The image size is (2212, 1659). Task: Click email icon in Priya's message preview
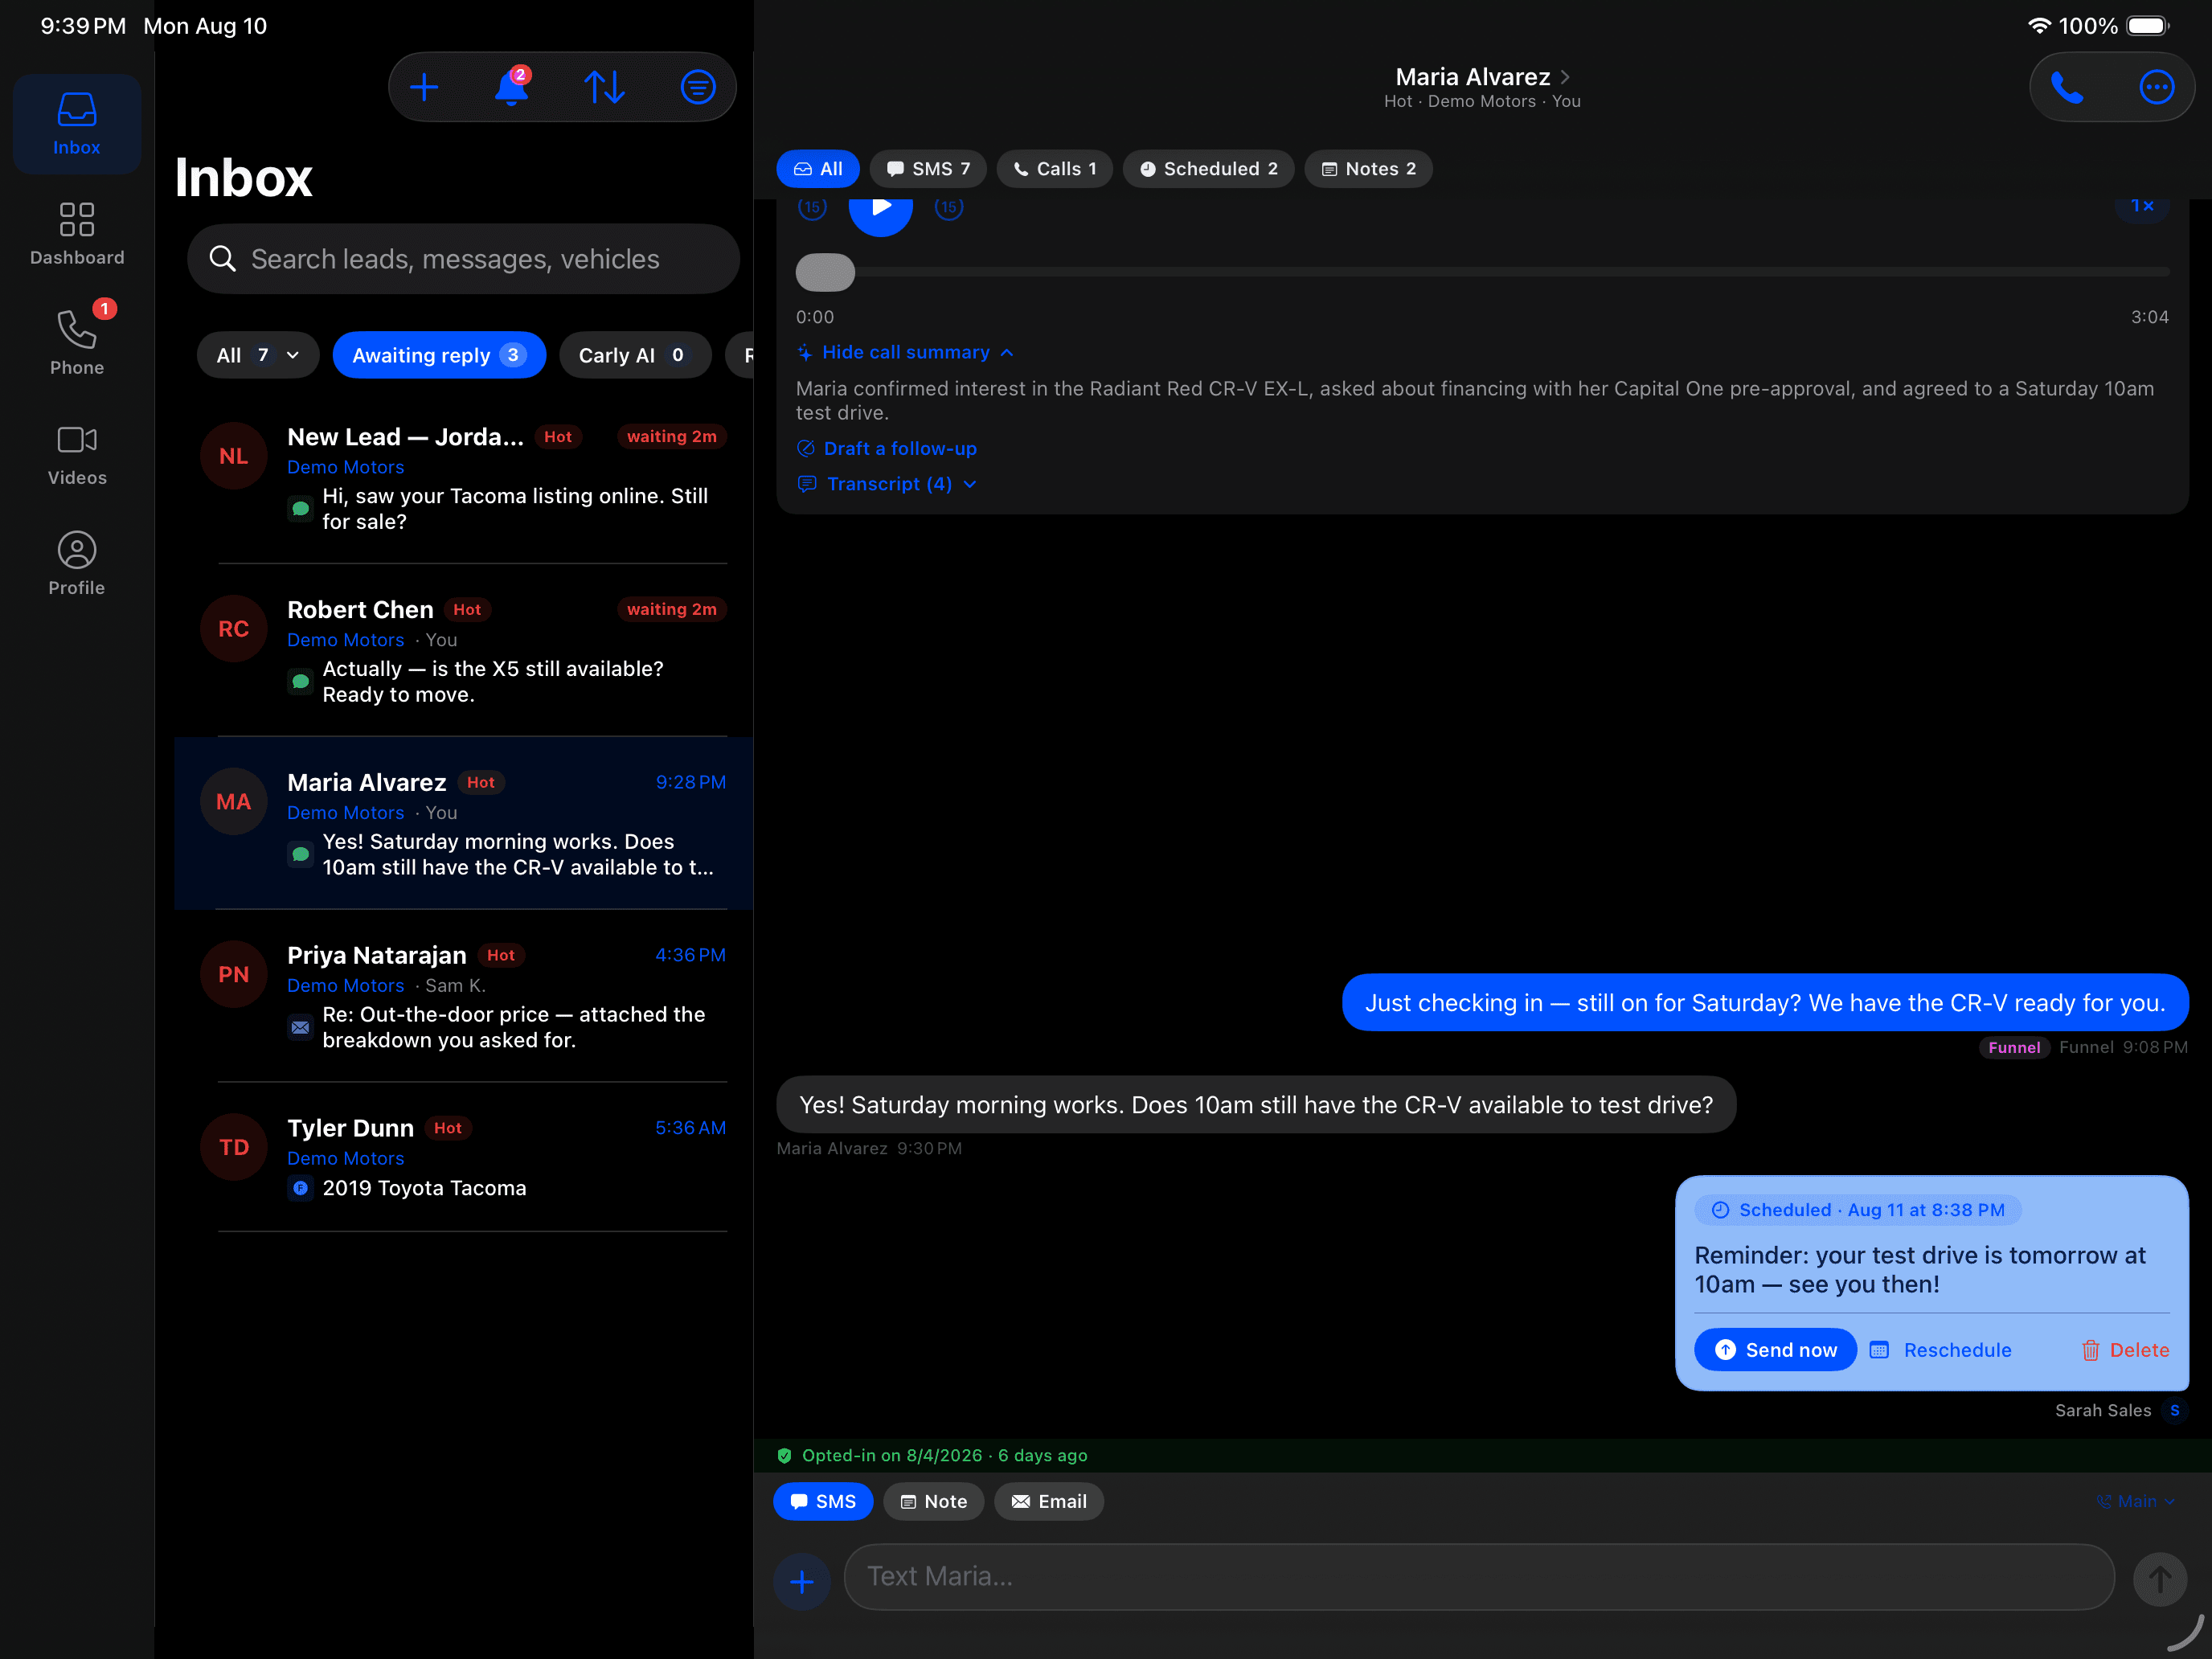click(x=300, y=1027)
